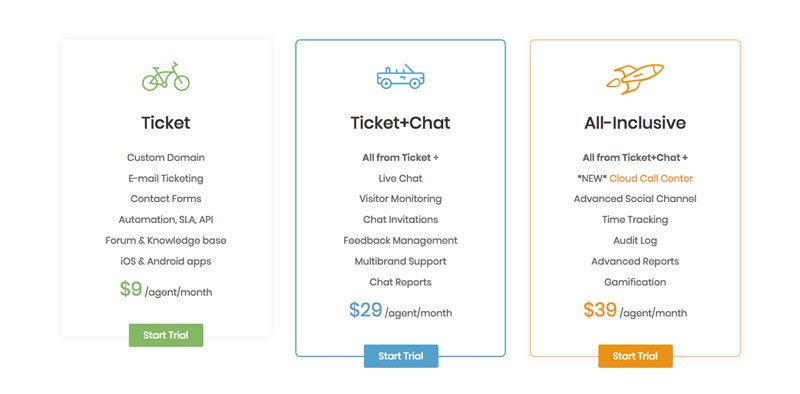Click the green bicycle icon
This screenshot has height=394, width=800.
[166, 77]
